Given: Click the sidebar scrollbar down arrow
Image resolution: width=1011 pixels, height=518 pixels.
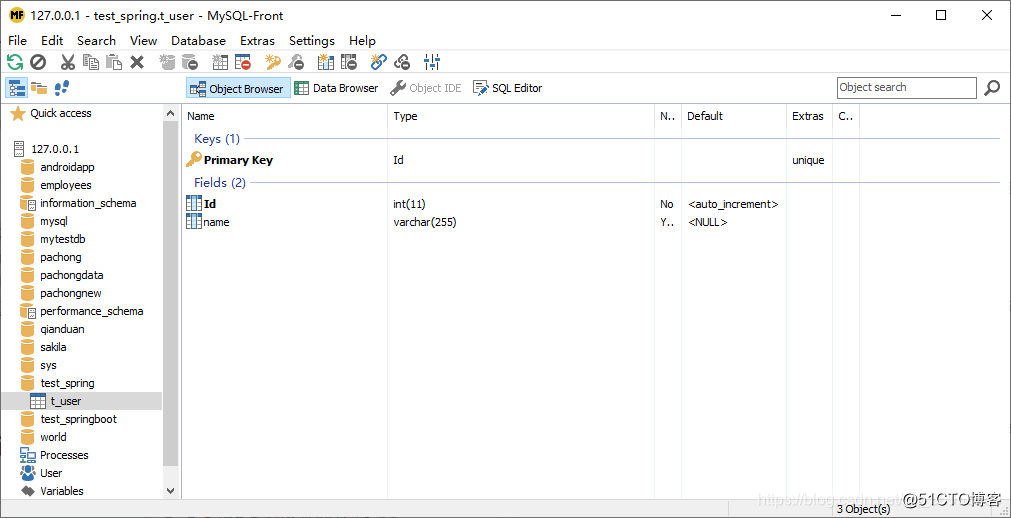Looking at the screenshot, I should coord(170,491).
